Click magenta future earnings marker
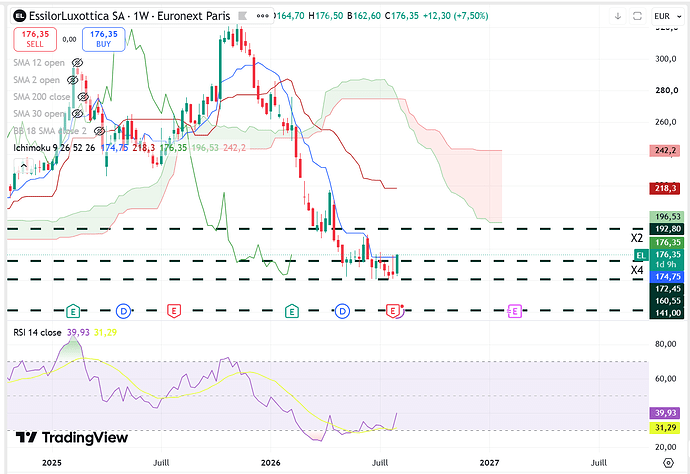690x474 pixels. (x=514, y=311)
